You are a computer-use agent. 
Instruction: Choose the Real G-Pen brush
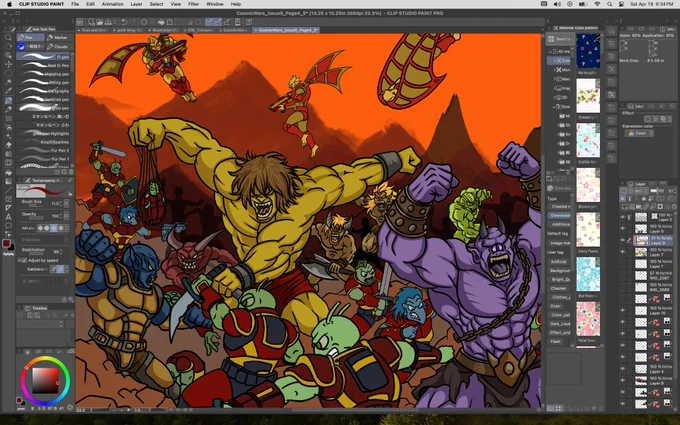(43, 65)
